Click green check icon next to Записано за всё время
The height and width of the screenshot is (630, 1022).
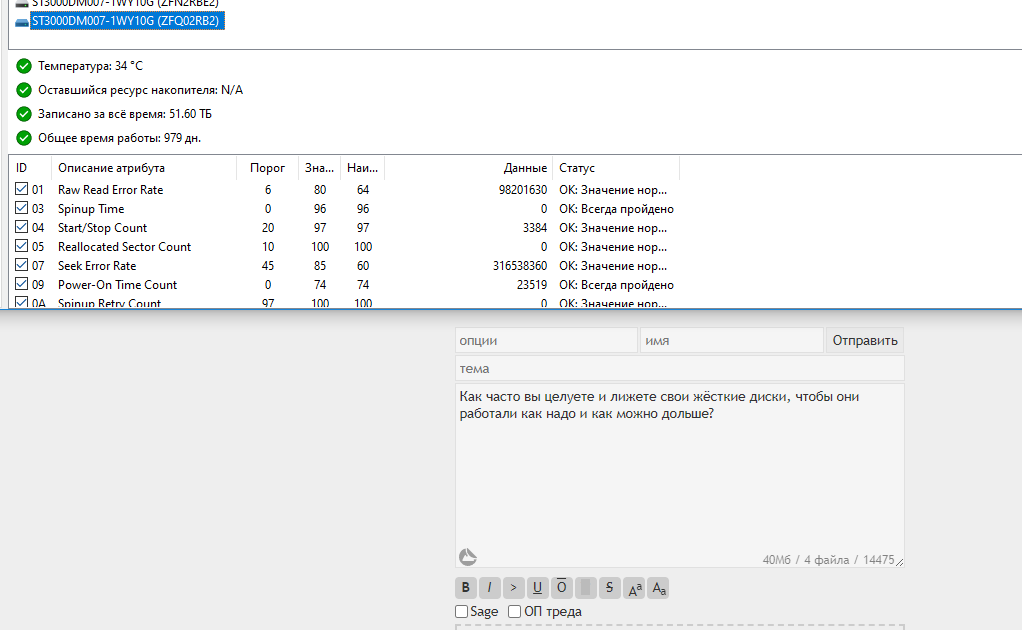24,114
